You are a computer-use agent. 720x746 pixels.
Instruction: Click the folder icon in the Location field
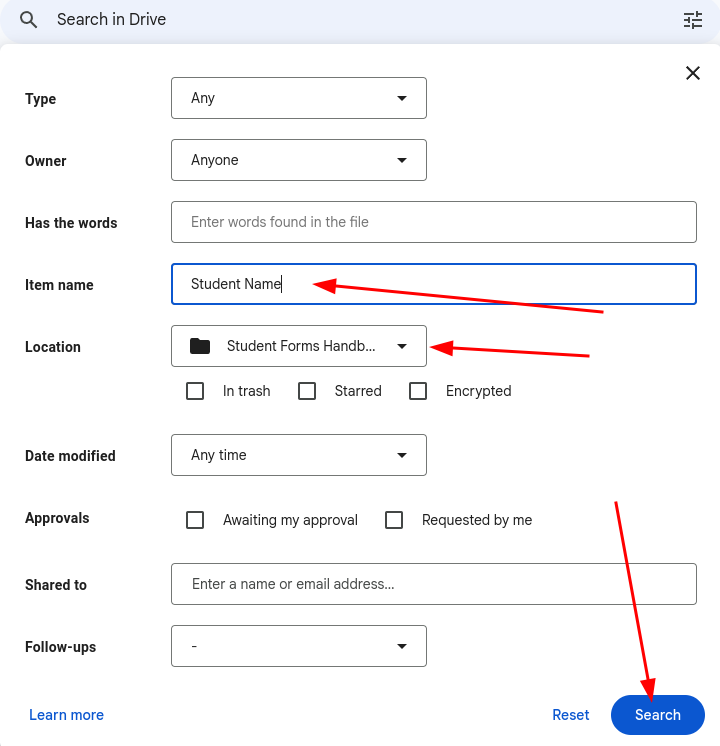point(200,346)
